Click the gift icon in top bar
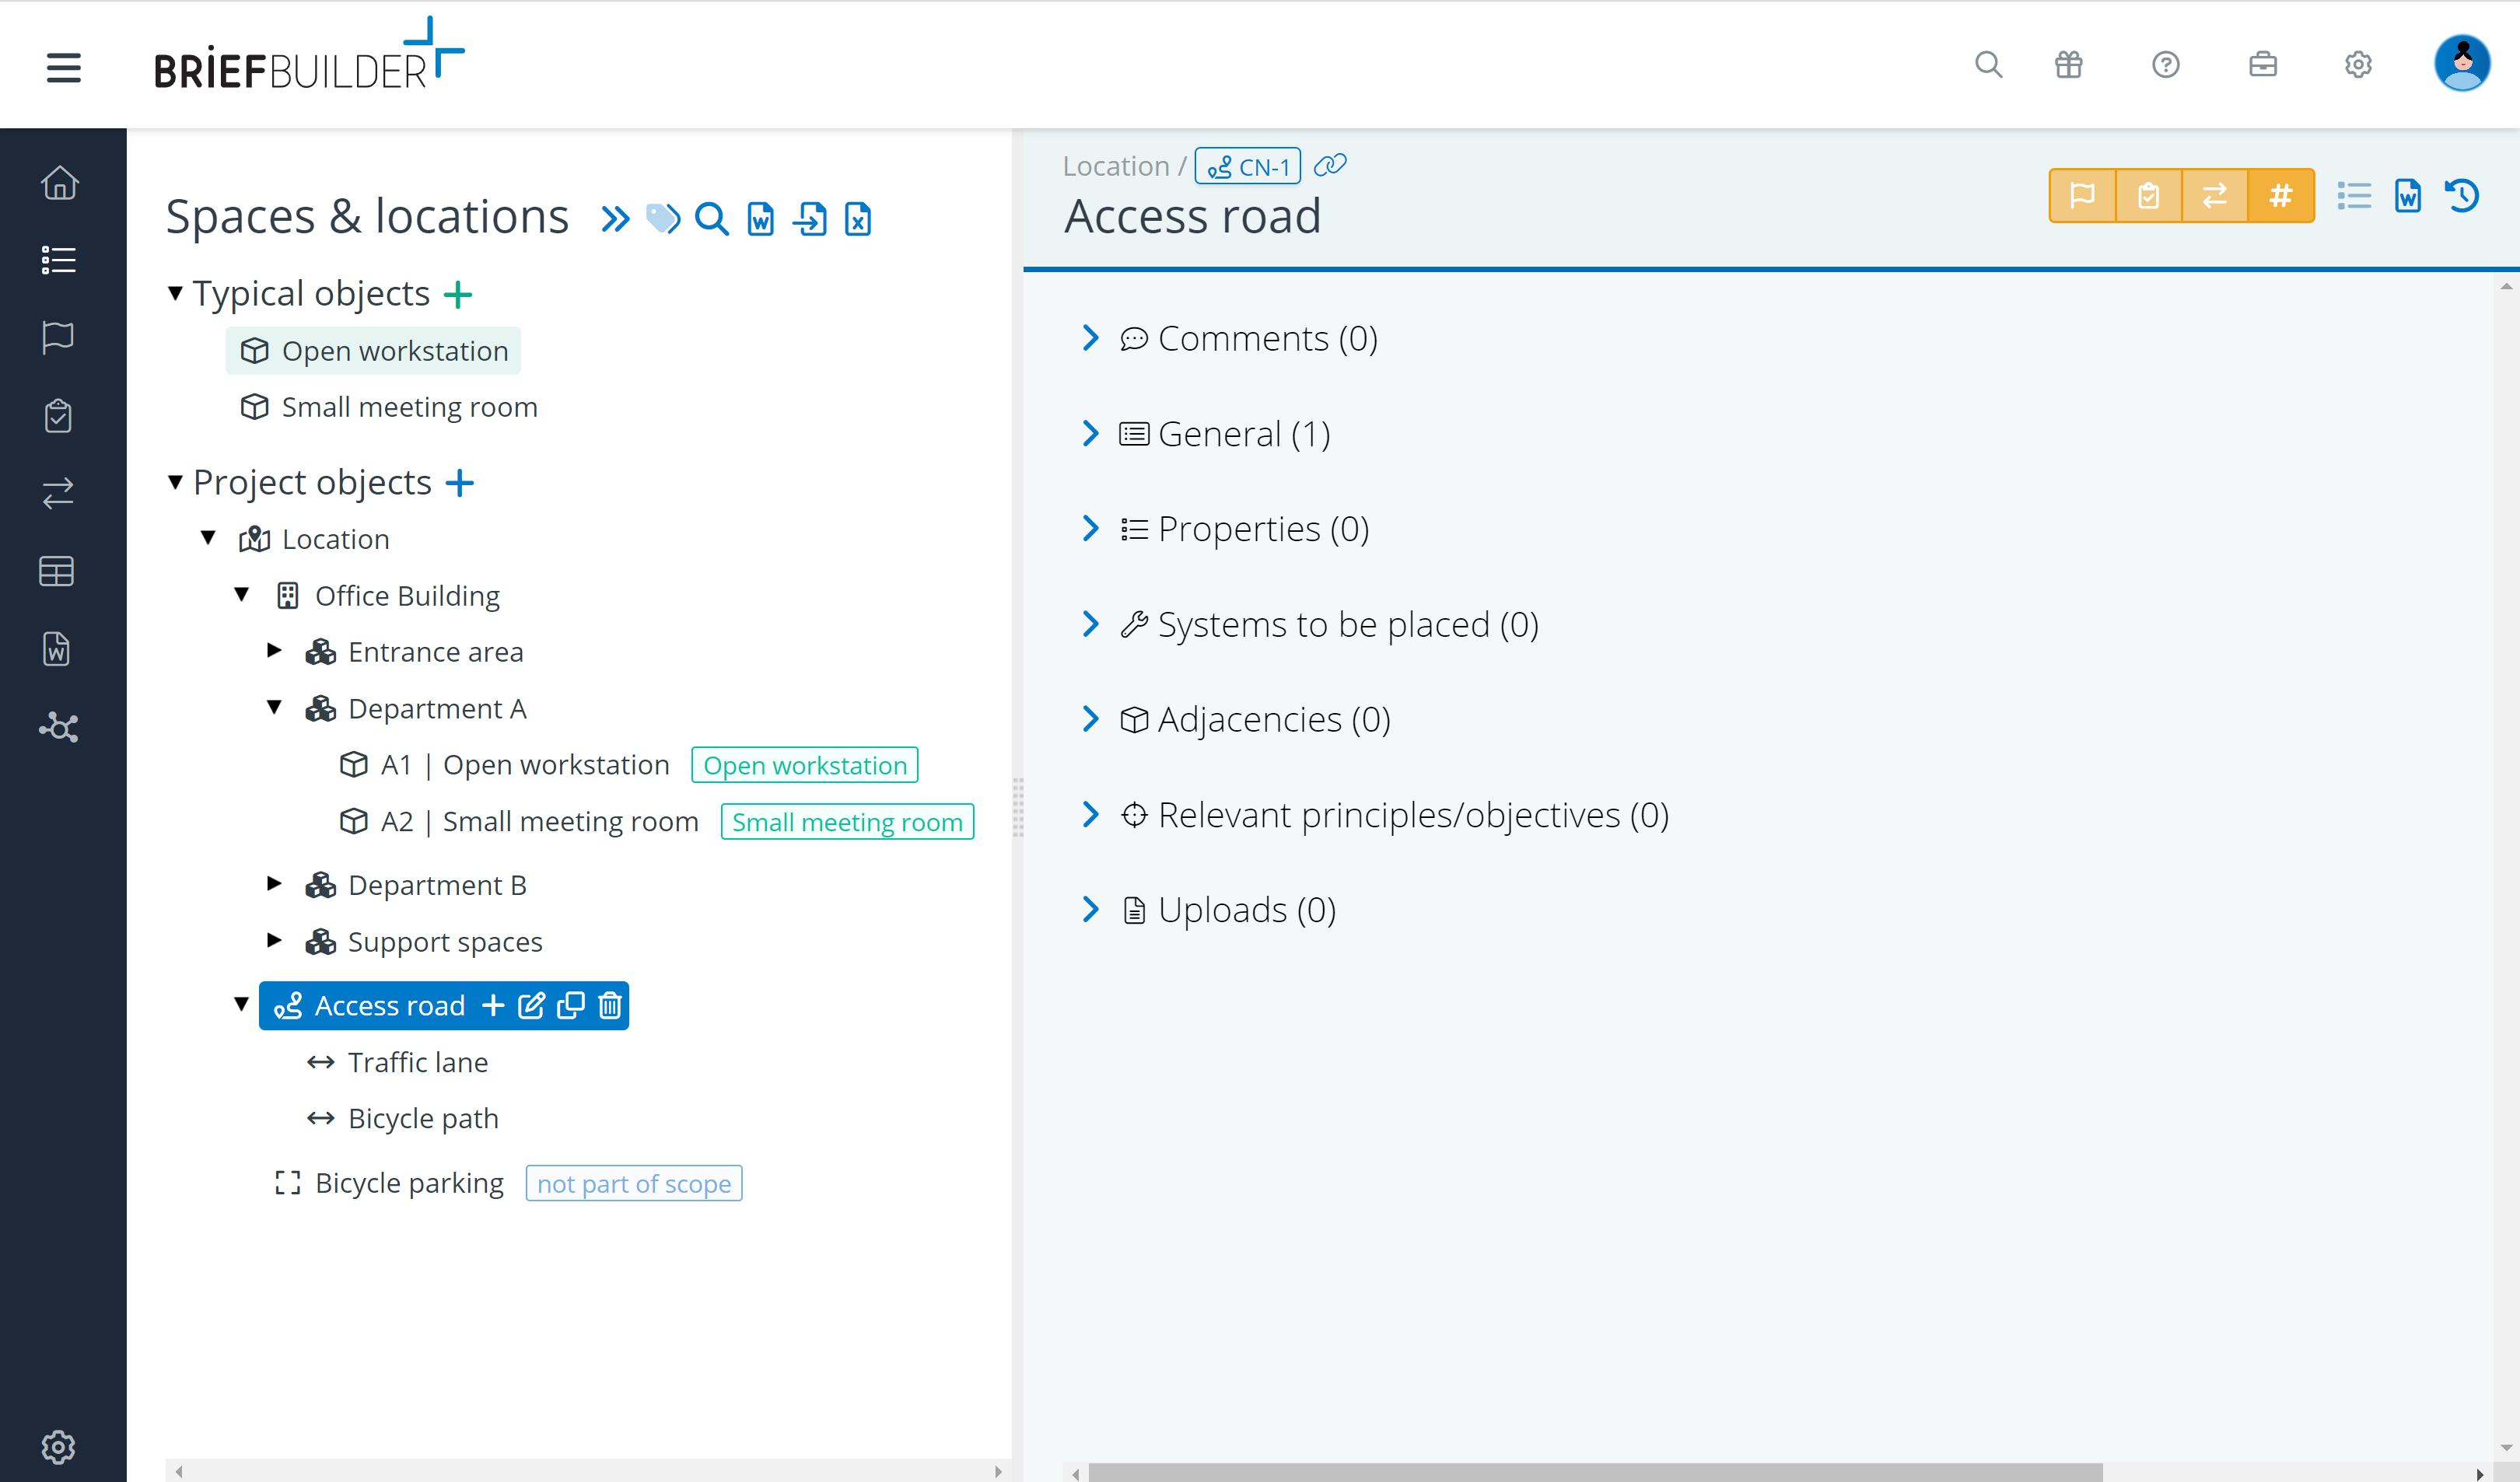Screen dimensions: 2520x1482 point(2068,65)
